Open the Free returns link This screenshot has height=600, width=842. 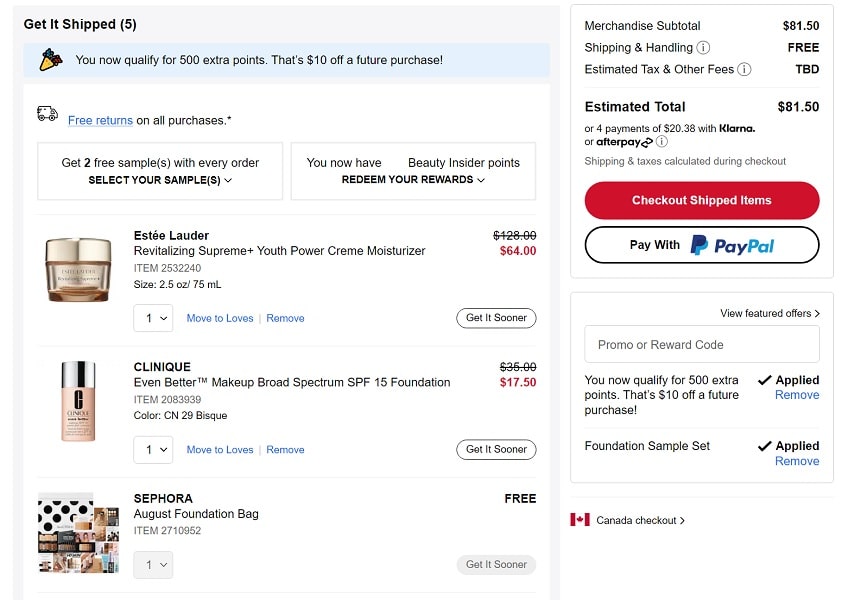[x=100, y=121]
